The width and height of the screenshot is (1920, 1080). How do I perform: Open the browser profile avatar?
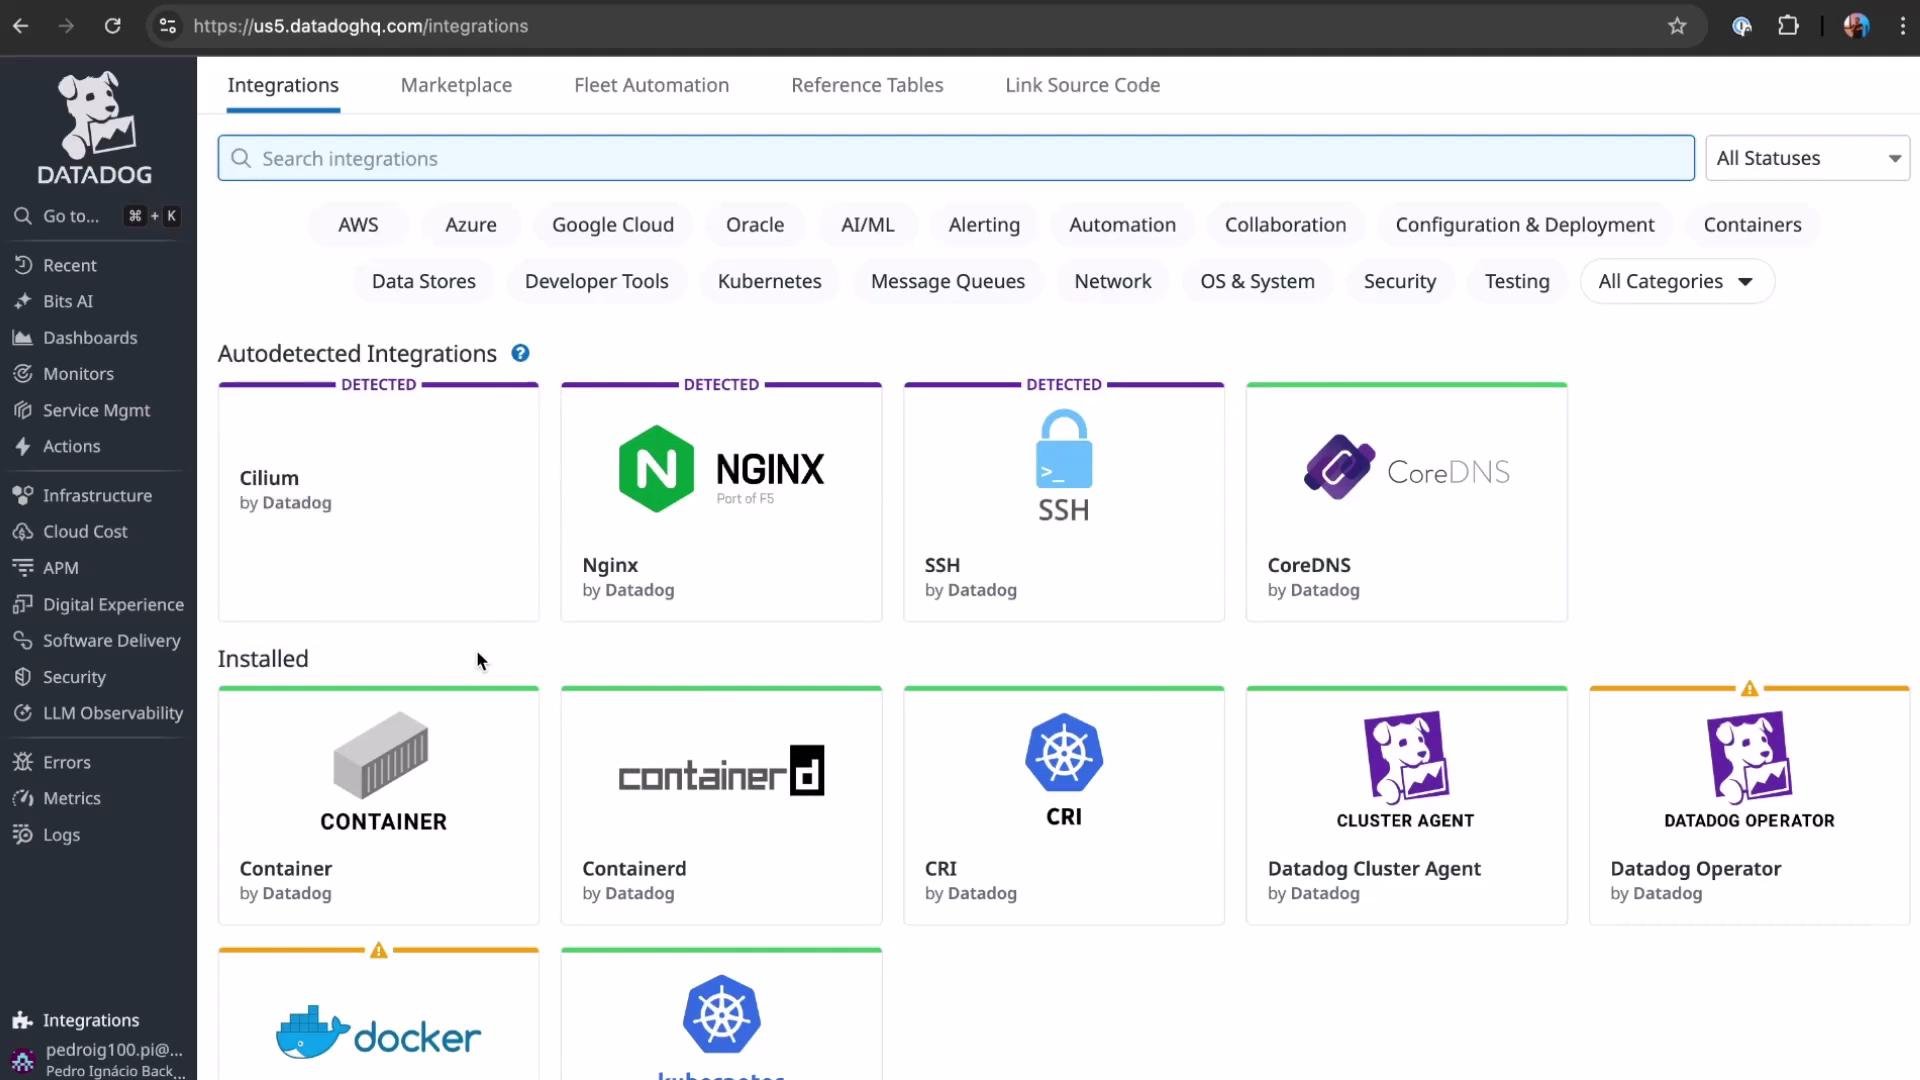coord(1856,26)
